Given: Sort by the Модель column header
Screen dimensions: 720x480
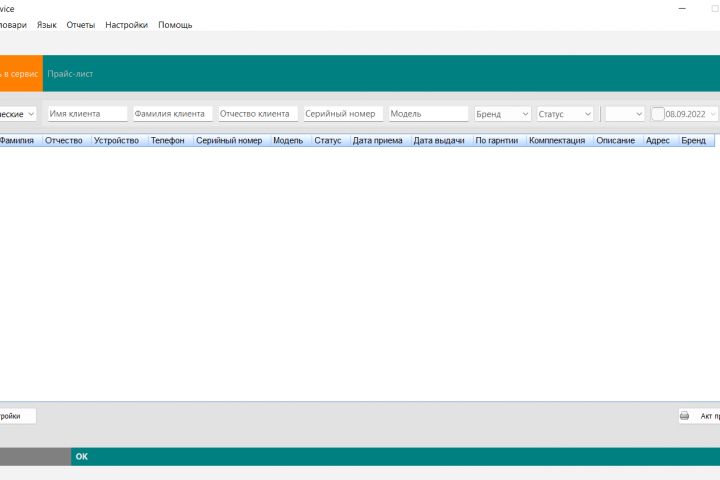Looking at the screenshot, I should click(291, 141).
